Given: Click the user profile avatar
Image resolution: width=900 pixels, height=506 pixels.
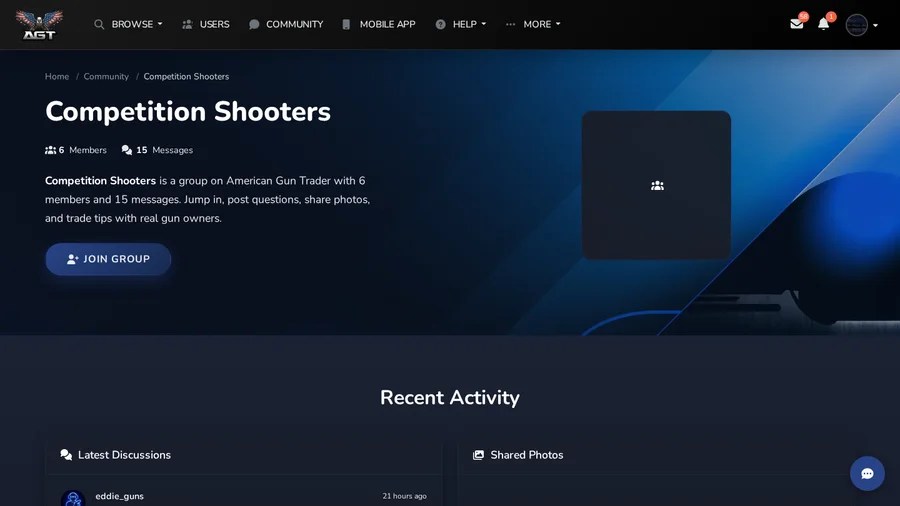Looking at the screenshot, I should [856, 25].
